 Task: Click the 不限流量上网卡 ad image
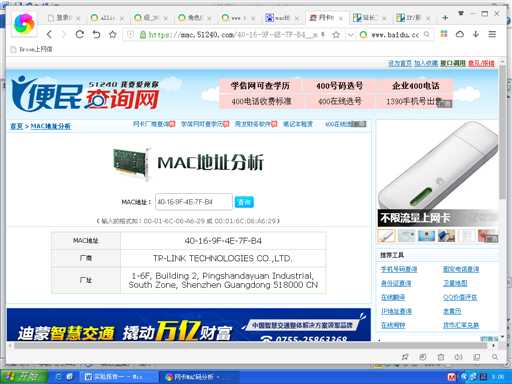[x=438, y=173]
